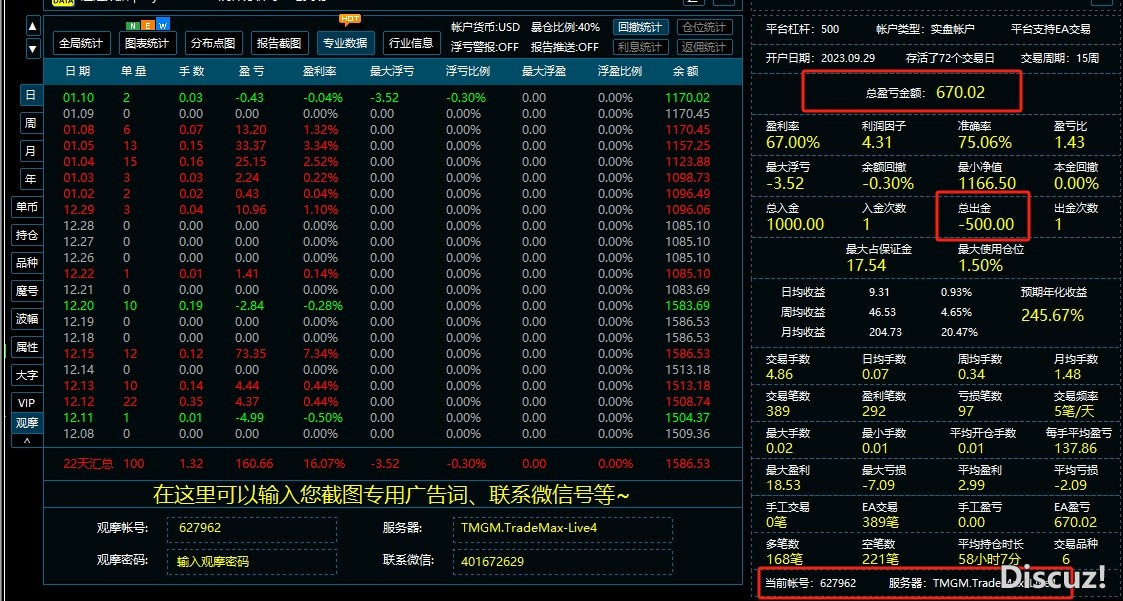This screenshot has height=601, width=1123.
Task: Click the 盈利率 column header
Action: click(x=320, y=72)
